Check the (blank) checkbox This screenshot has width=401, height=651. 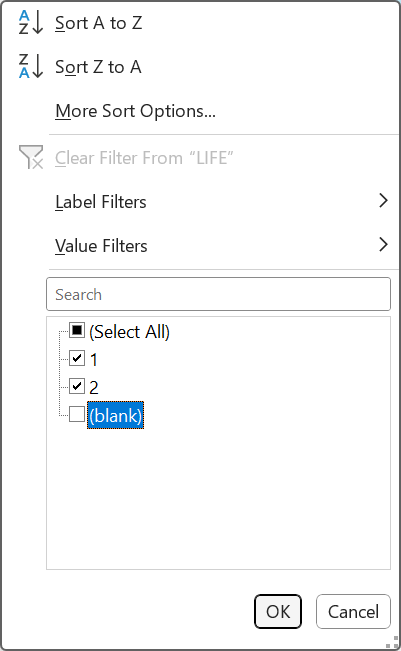point(77,414)
